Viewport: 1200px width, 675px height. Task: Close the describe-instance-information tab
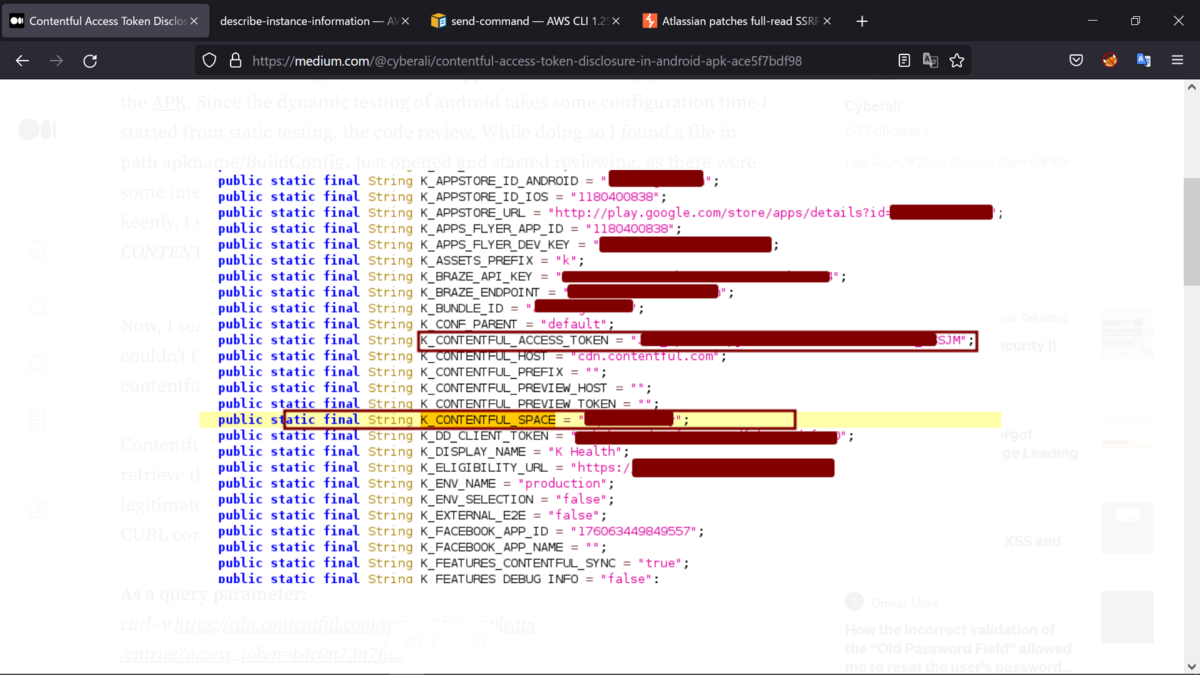(x=406, y=21)
